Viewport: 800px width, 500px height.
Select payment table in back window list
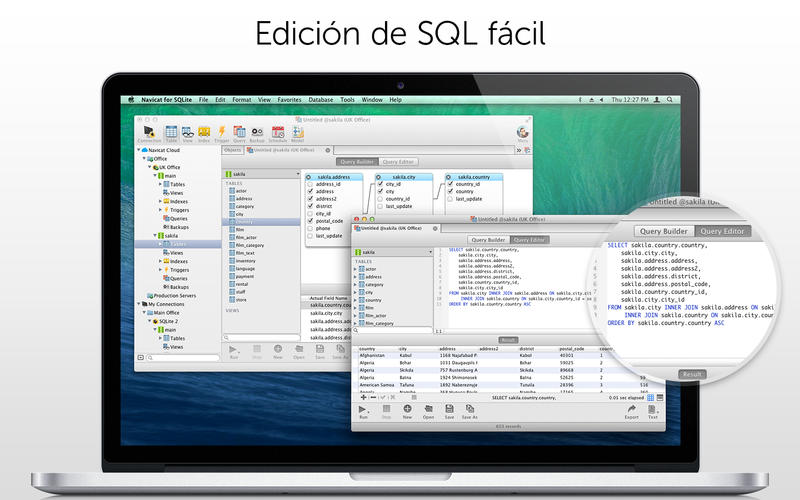245,277
